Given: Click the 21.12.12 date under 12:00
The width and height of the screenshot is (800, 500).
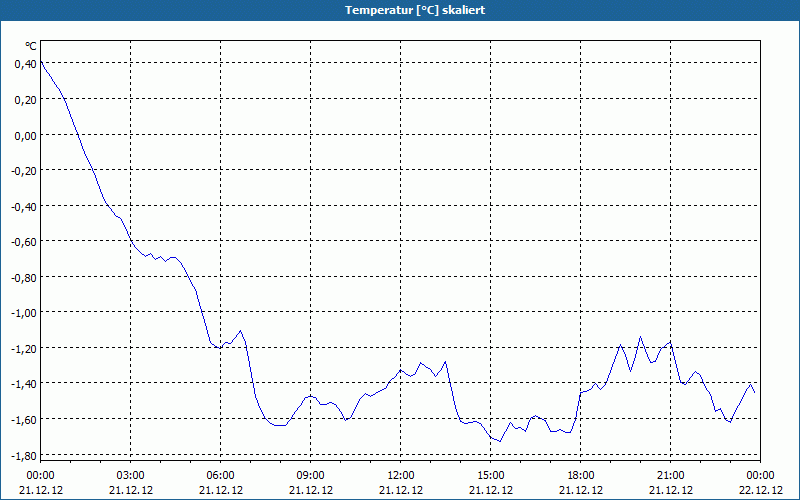Looking at the screenshot, I should tap(401, 490).
